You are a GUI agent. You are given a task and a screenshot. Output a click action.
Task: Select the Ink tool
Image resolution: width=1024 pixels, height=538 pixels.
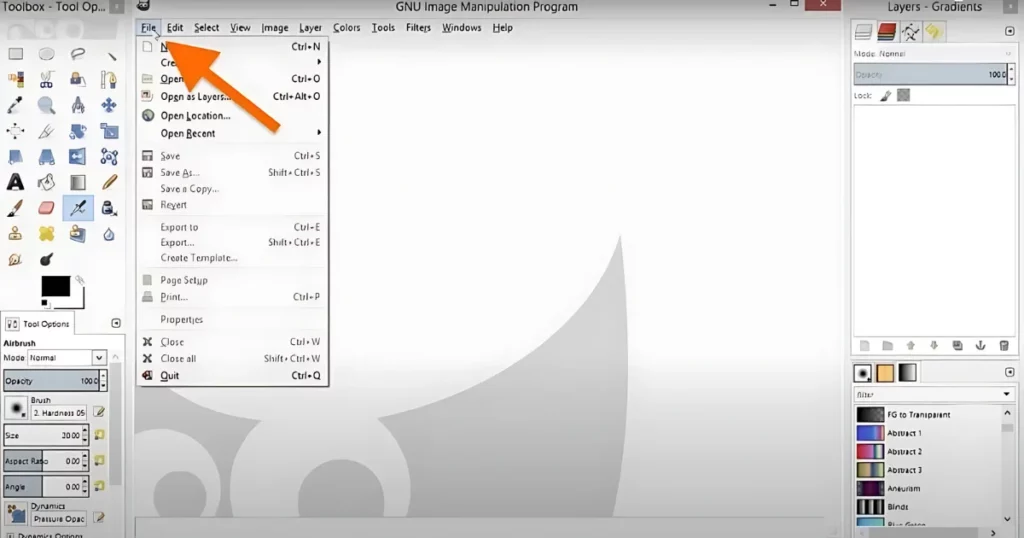109,208
